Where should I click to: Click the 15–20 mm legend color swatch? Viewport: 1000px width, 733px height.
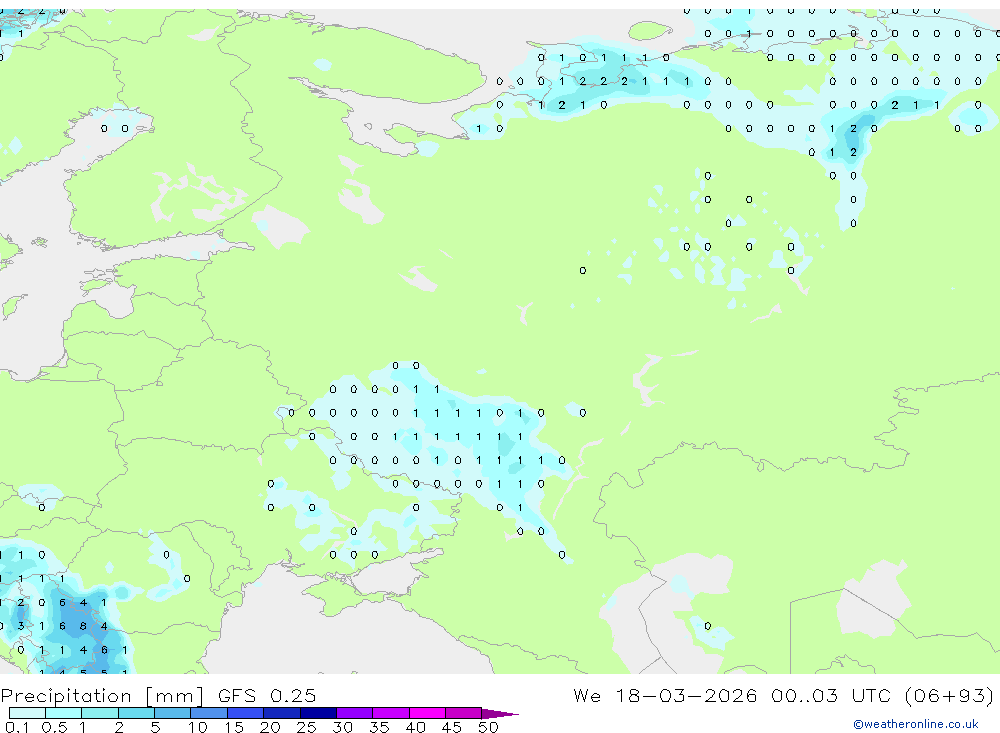point(246,713)
